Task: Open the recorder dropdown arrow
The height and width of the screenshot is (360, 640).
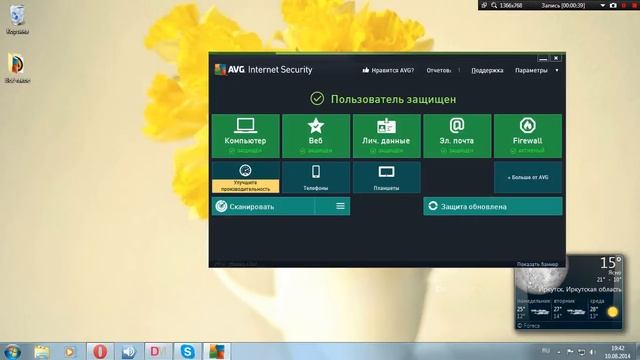Action: [x=602, y=5]
